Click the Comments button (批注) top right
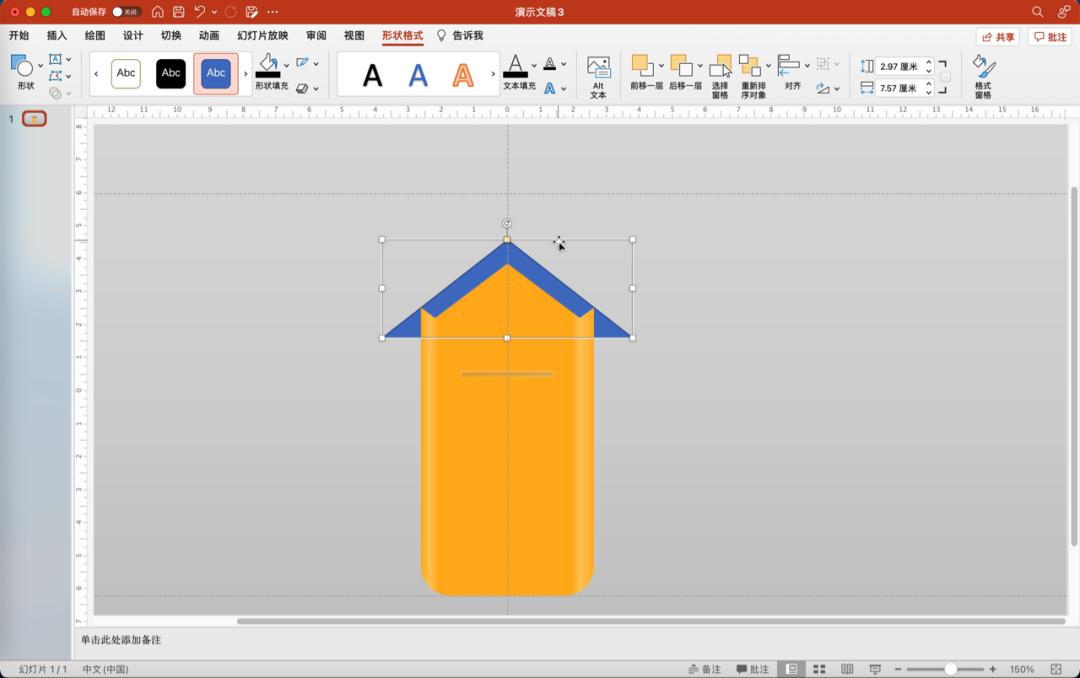Viewport: 1080px width, 678px height. pyautogui.click(x=1050, y=37)
